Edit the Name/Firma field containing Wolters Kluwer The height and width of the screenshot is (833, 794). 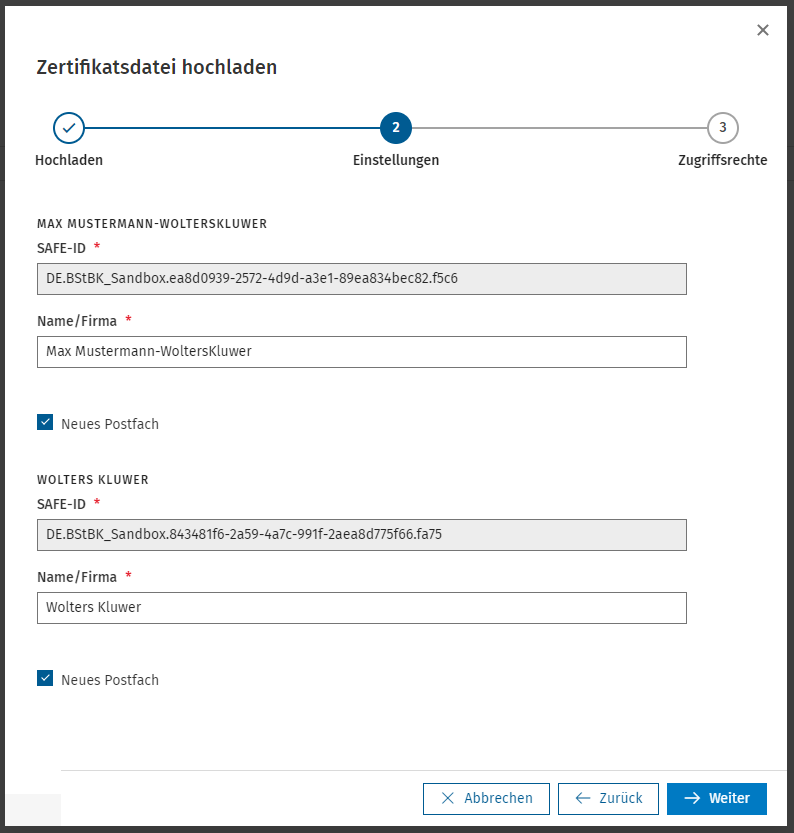coord(362,608)
